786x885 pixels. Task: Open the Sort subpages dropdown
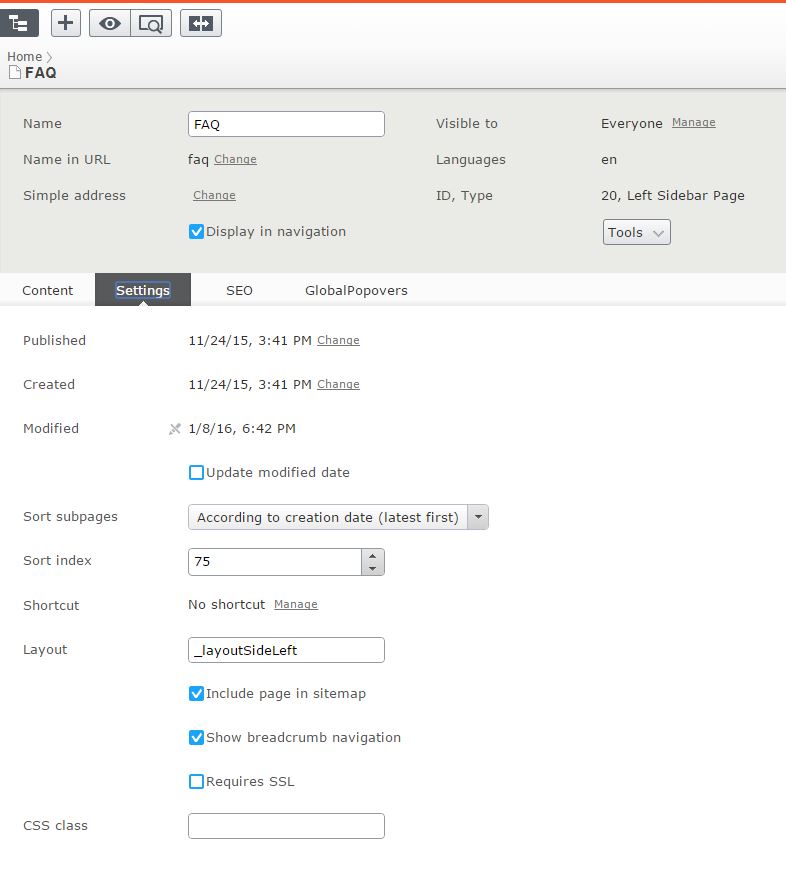(x=478, y=517)
